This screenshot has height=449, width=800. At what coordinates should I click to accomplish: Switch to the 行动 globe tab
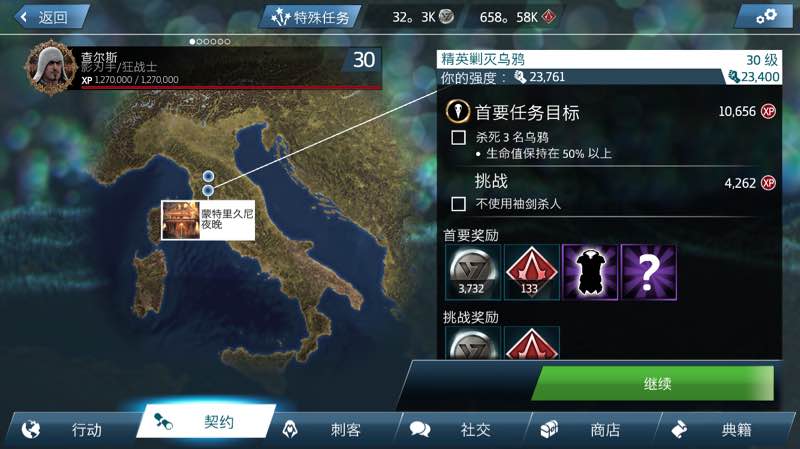71,429
